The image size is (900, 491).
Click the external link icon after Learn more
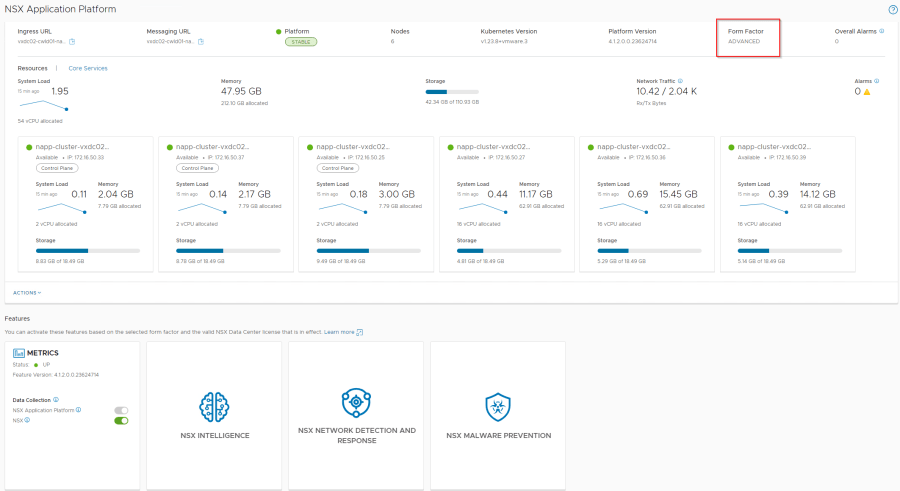pyautogui.click(x=360, y=332)
